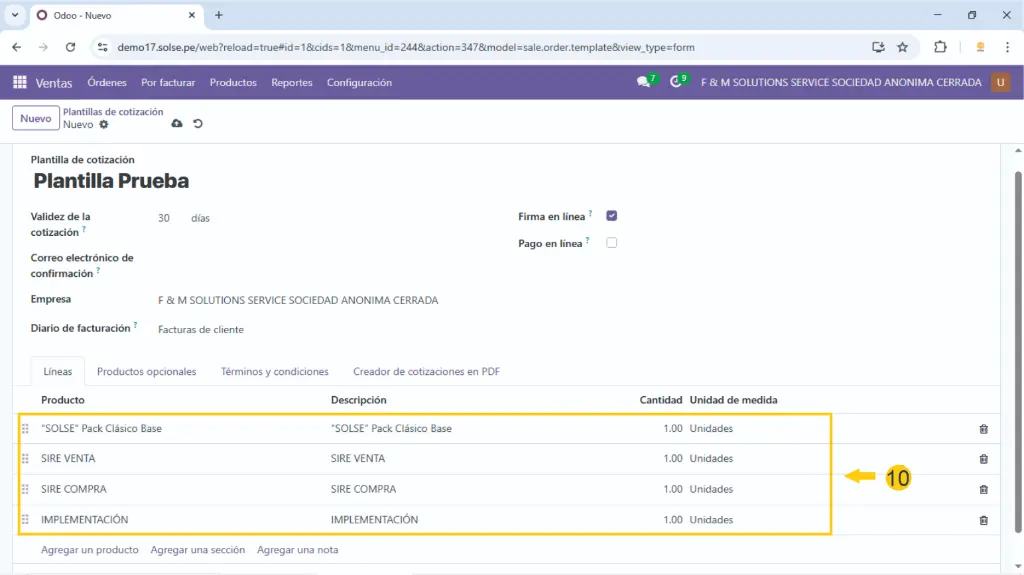Expand the Configuración menu
Image resolution: width=1024 pixels, height=575 pixels.
359,83
